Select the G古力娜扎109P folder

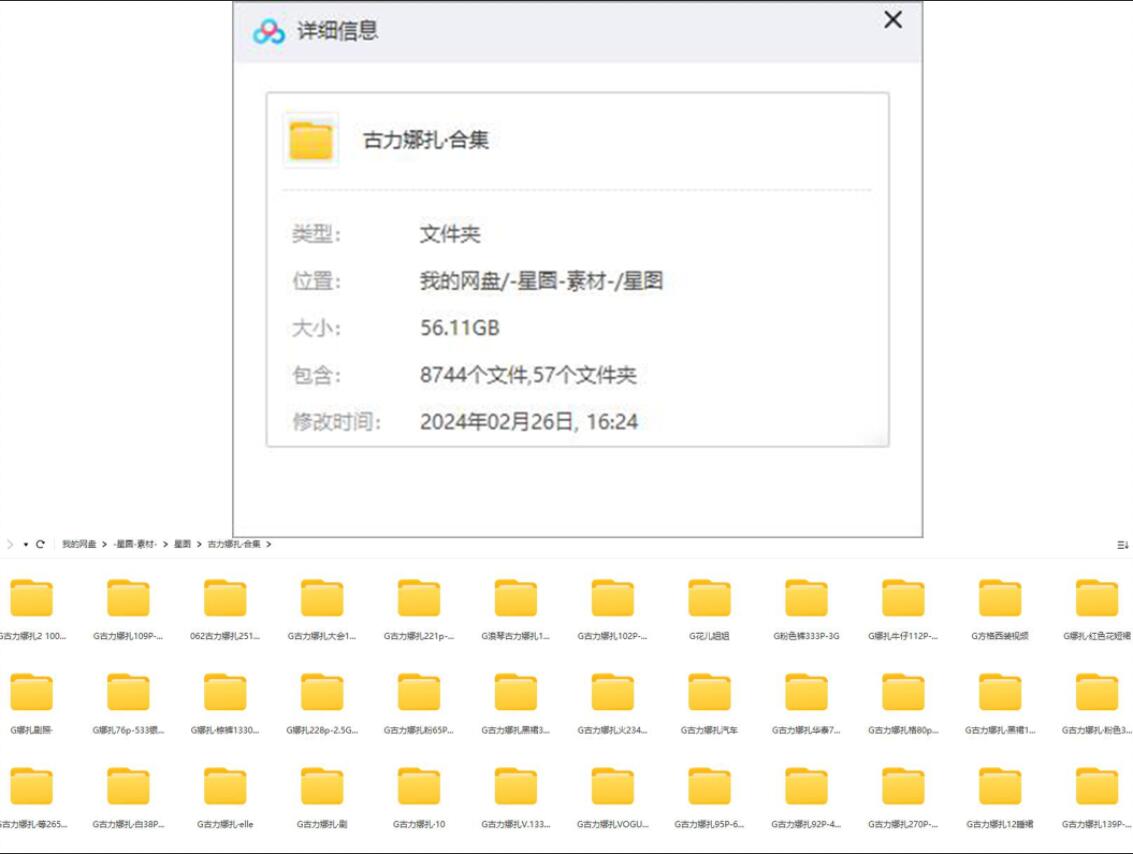128,610
